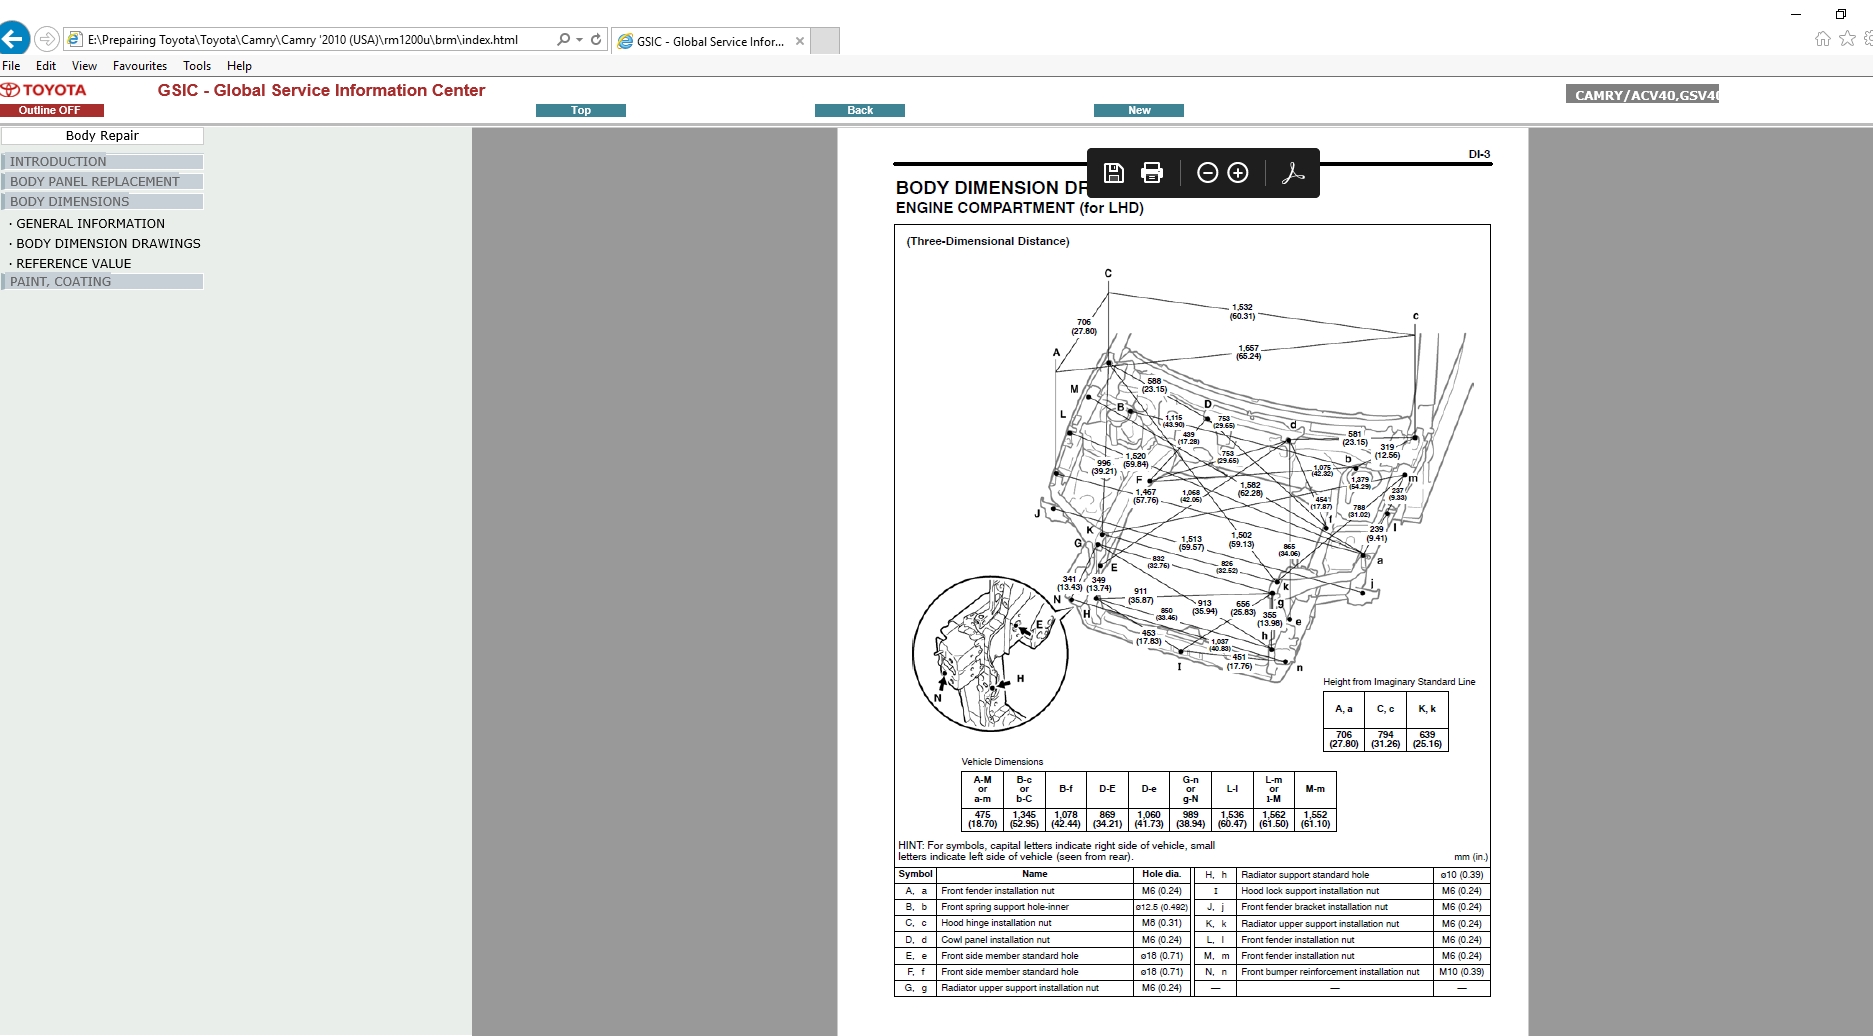Viewport: 1873px width, 1036px height.
Task: Open the address bar dropdown arrow
Action: click(580, 40)
